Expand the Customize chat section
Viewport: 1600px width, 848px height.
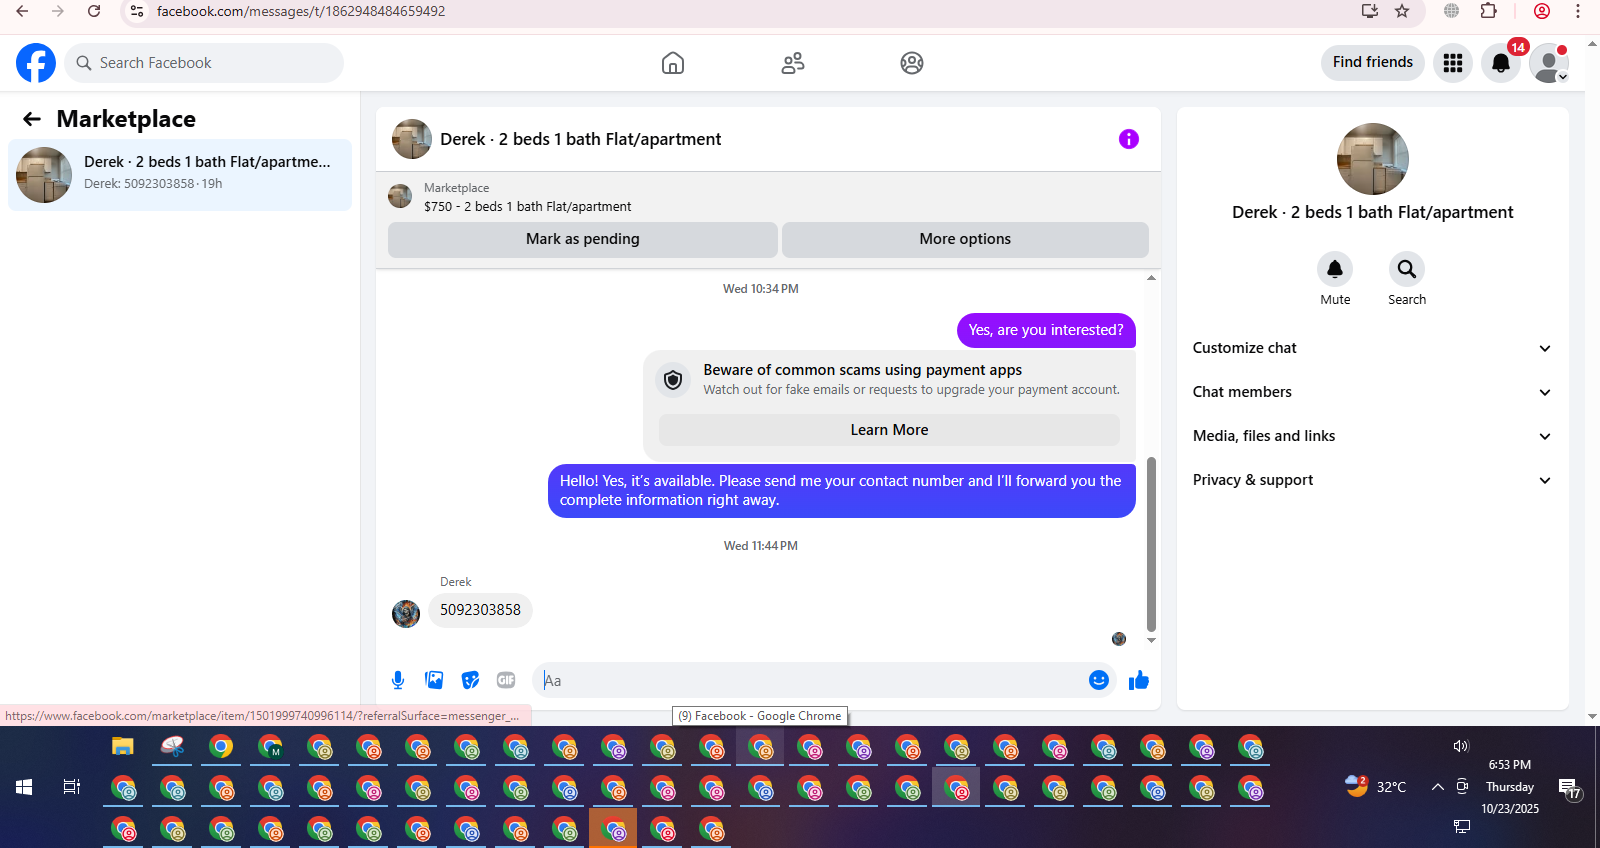(1372, 348)
